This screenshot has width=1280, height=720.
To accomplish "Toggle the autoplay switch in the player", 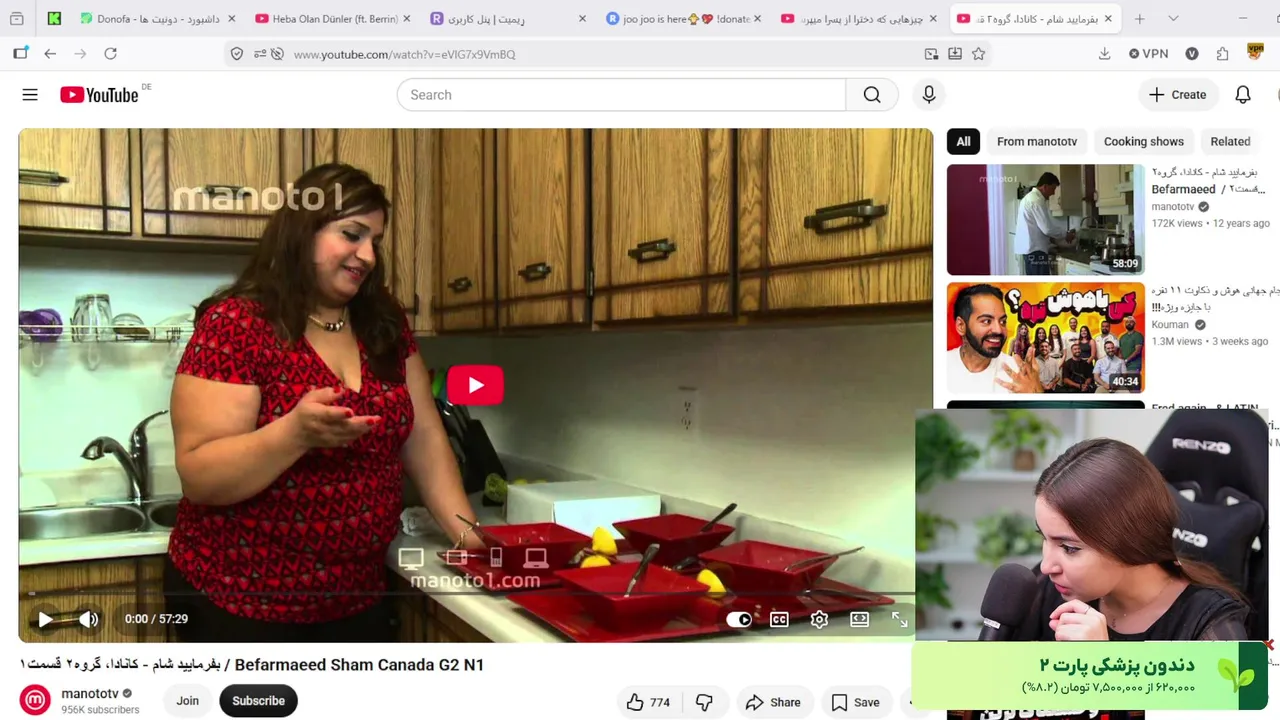I will click(739, 620).
